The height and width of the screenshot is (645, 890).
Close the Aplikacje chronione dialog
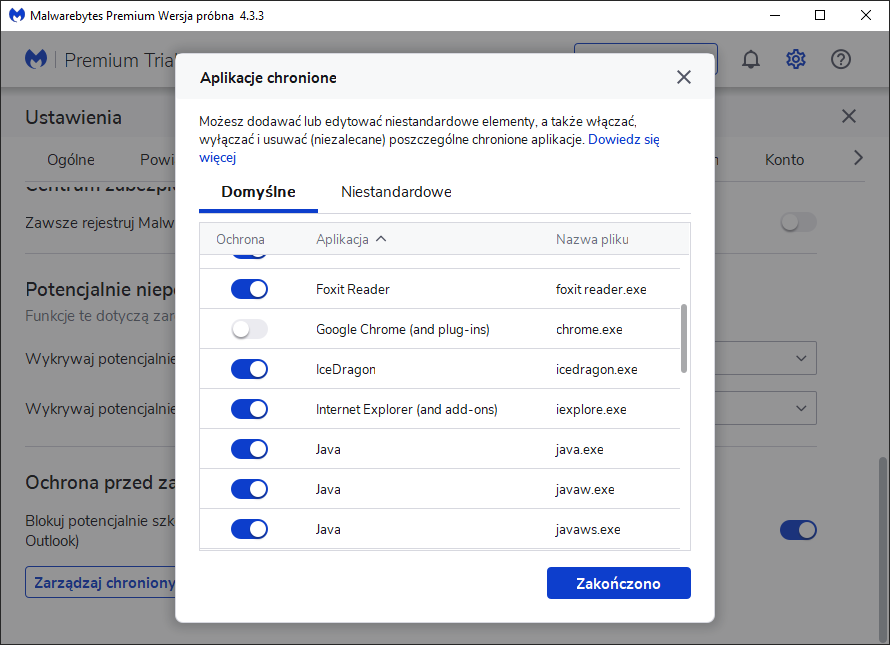[x=684, y=77]
